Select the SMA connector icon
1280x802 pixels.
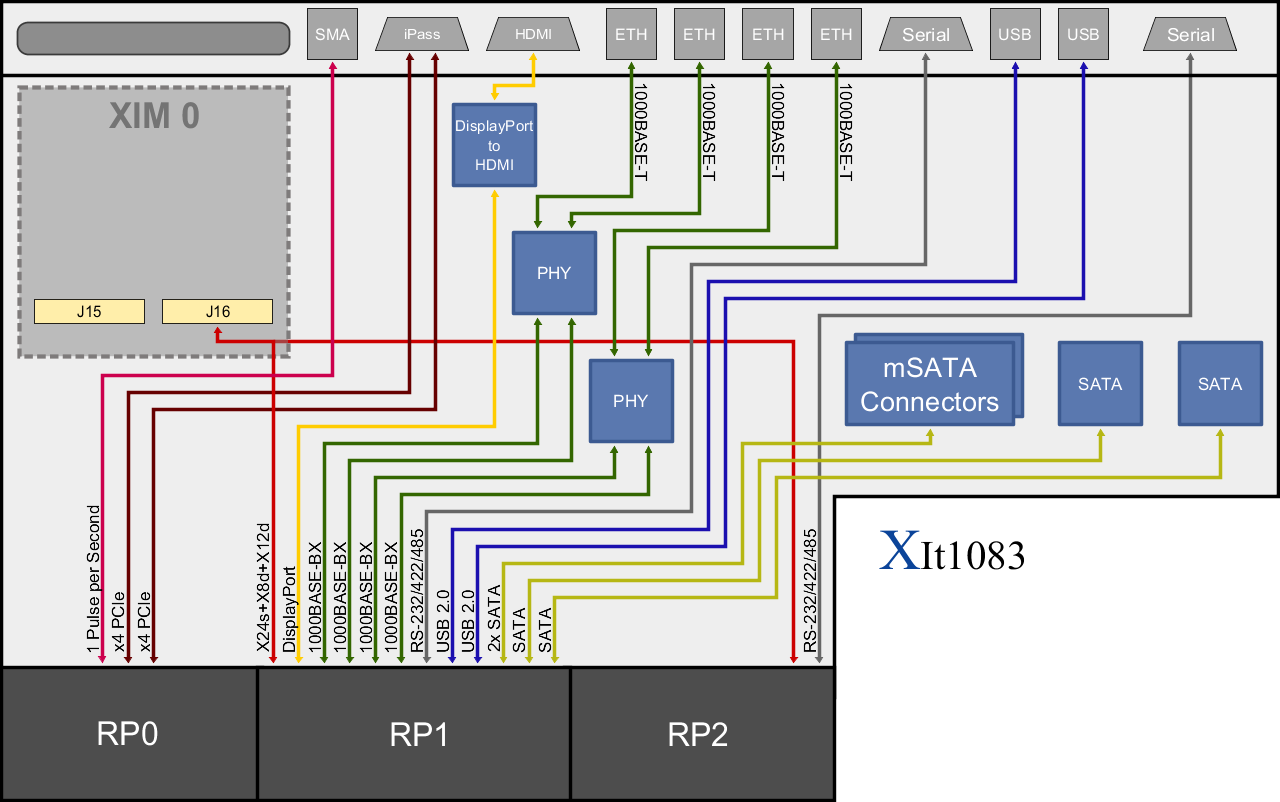331,33
